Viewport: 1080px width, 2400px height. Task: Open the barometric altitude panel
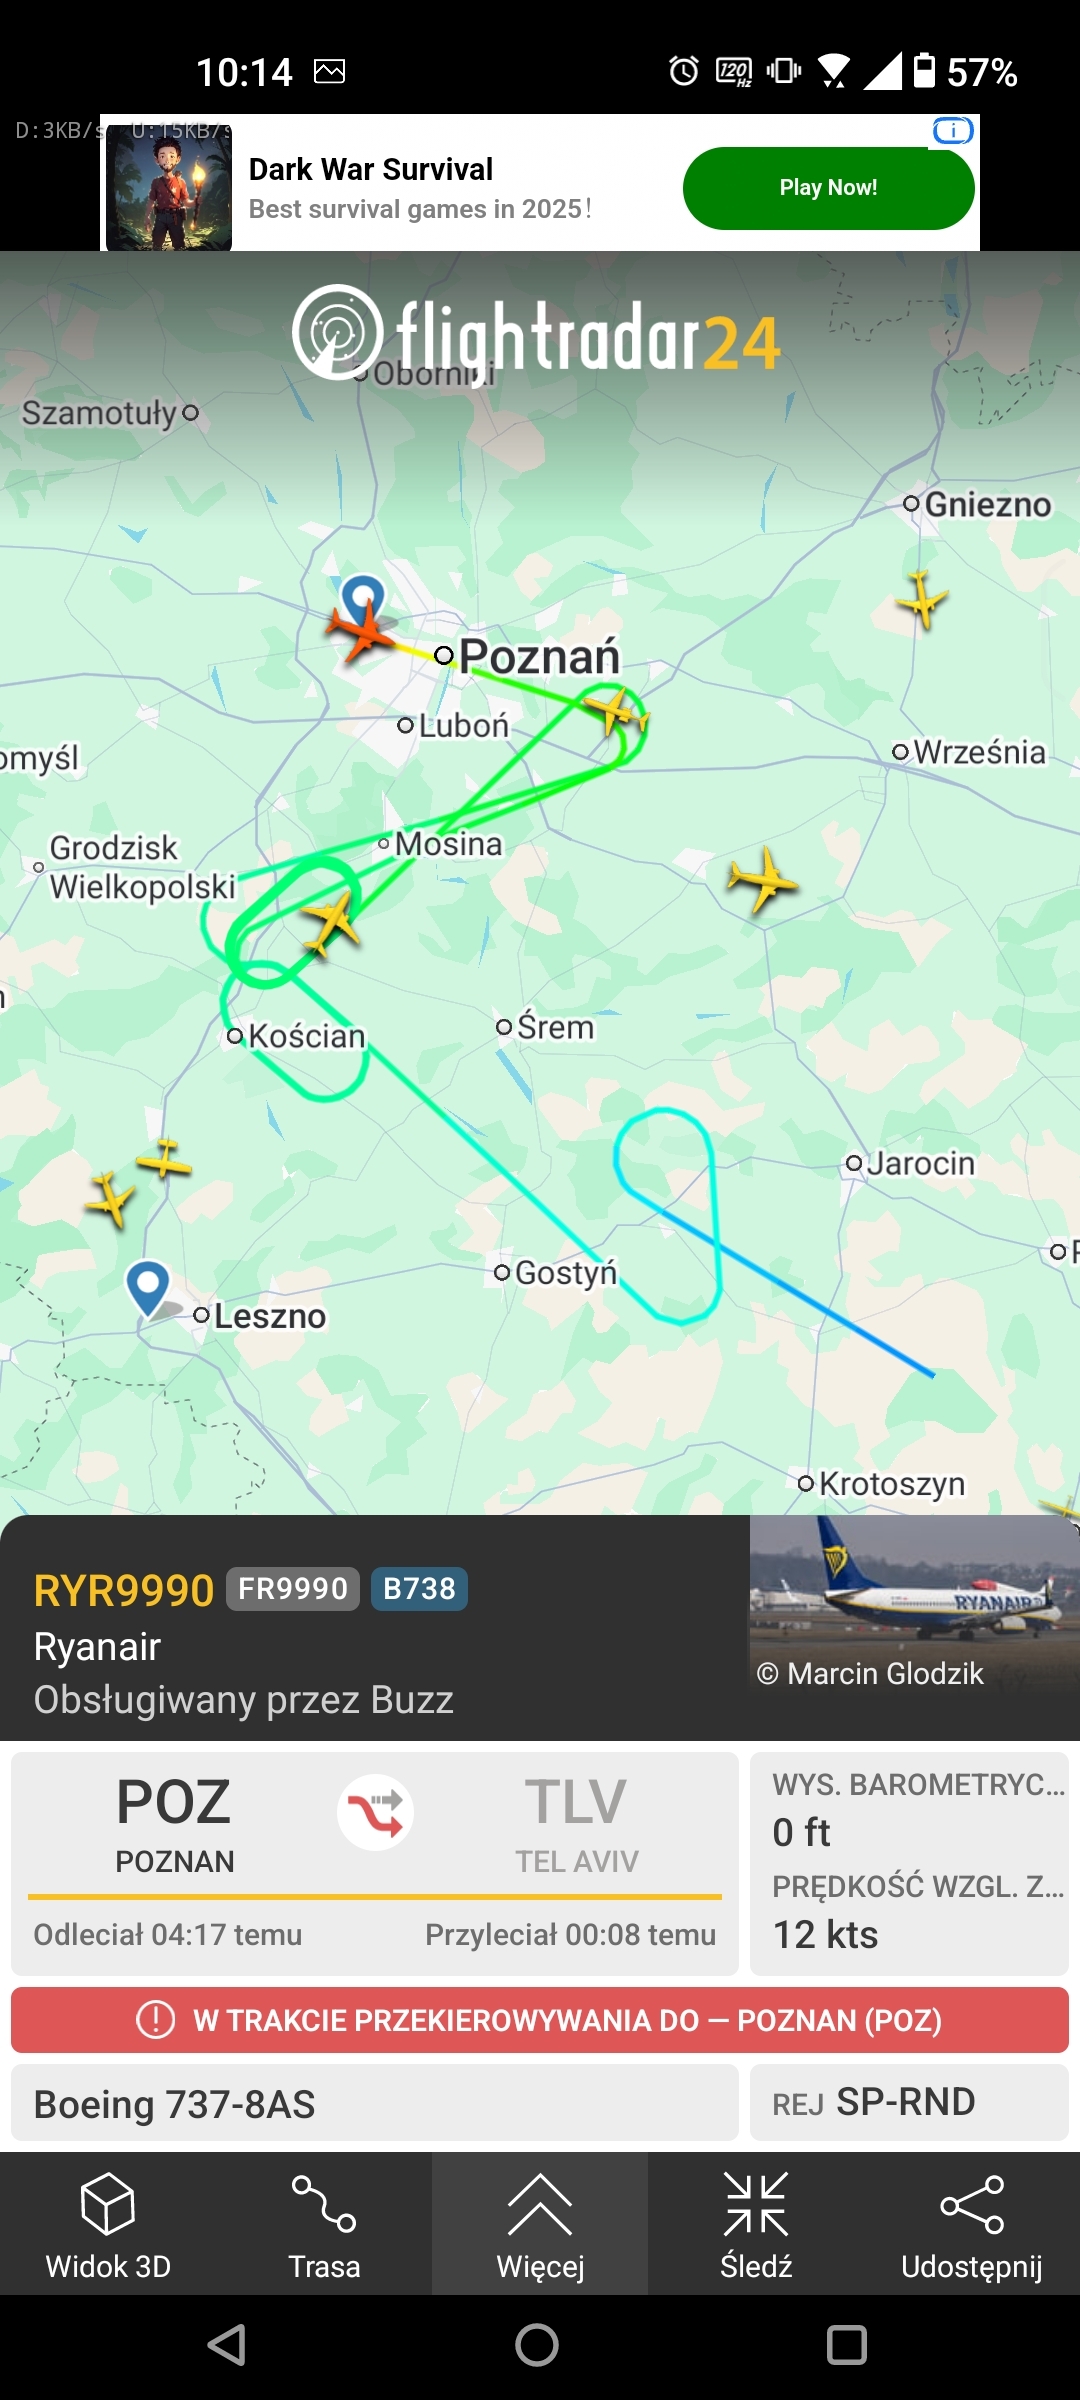point(909,1864)
